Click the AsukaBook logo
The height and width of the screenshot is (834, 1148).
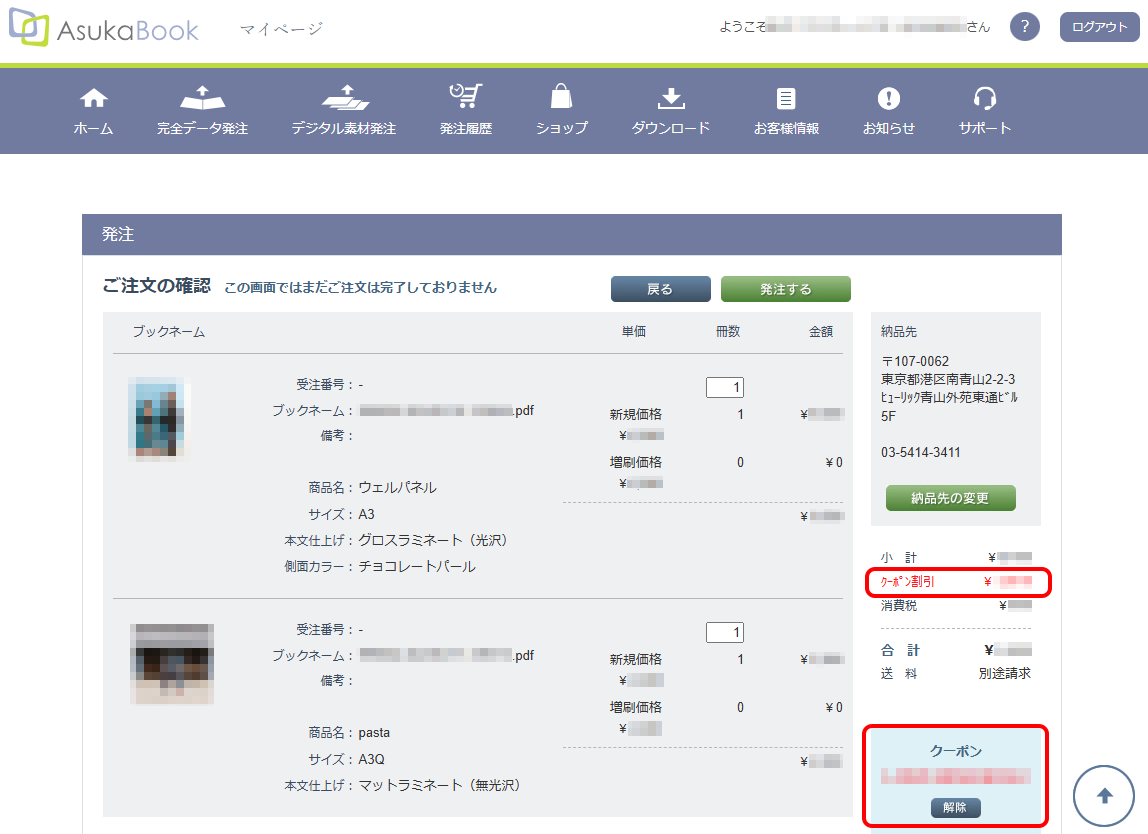coord(104,28)
